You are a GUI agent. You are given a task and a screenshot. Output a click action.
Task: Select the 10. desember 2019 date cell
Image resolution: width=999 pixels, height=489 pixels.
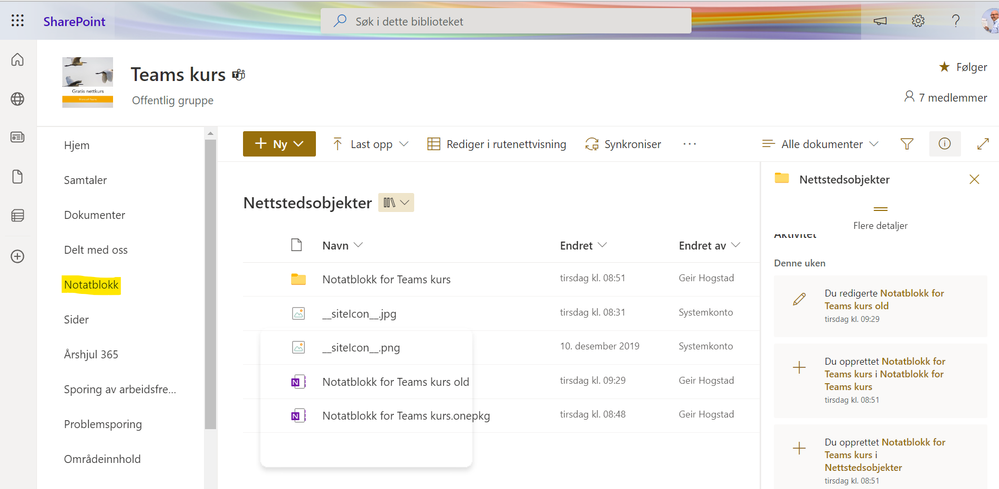tap(600, 346)
